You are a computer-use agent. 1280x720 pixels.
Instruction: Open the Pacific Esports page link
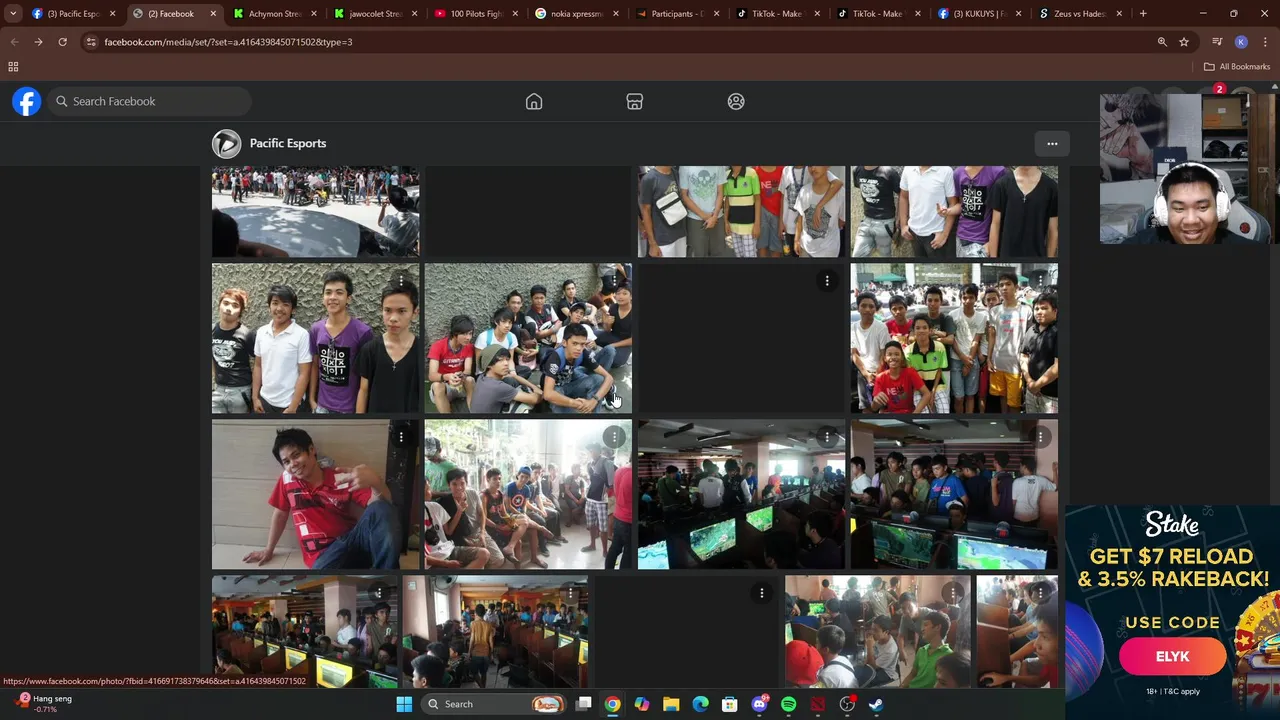click(288, 144)
